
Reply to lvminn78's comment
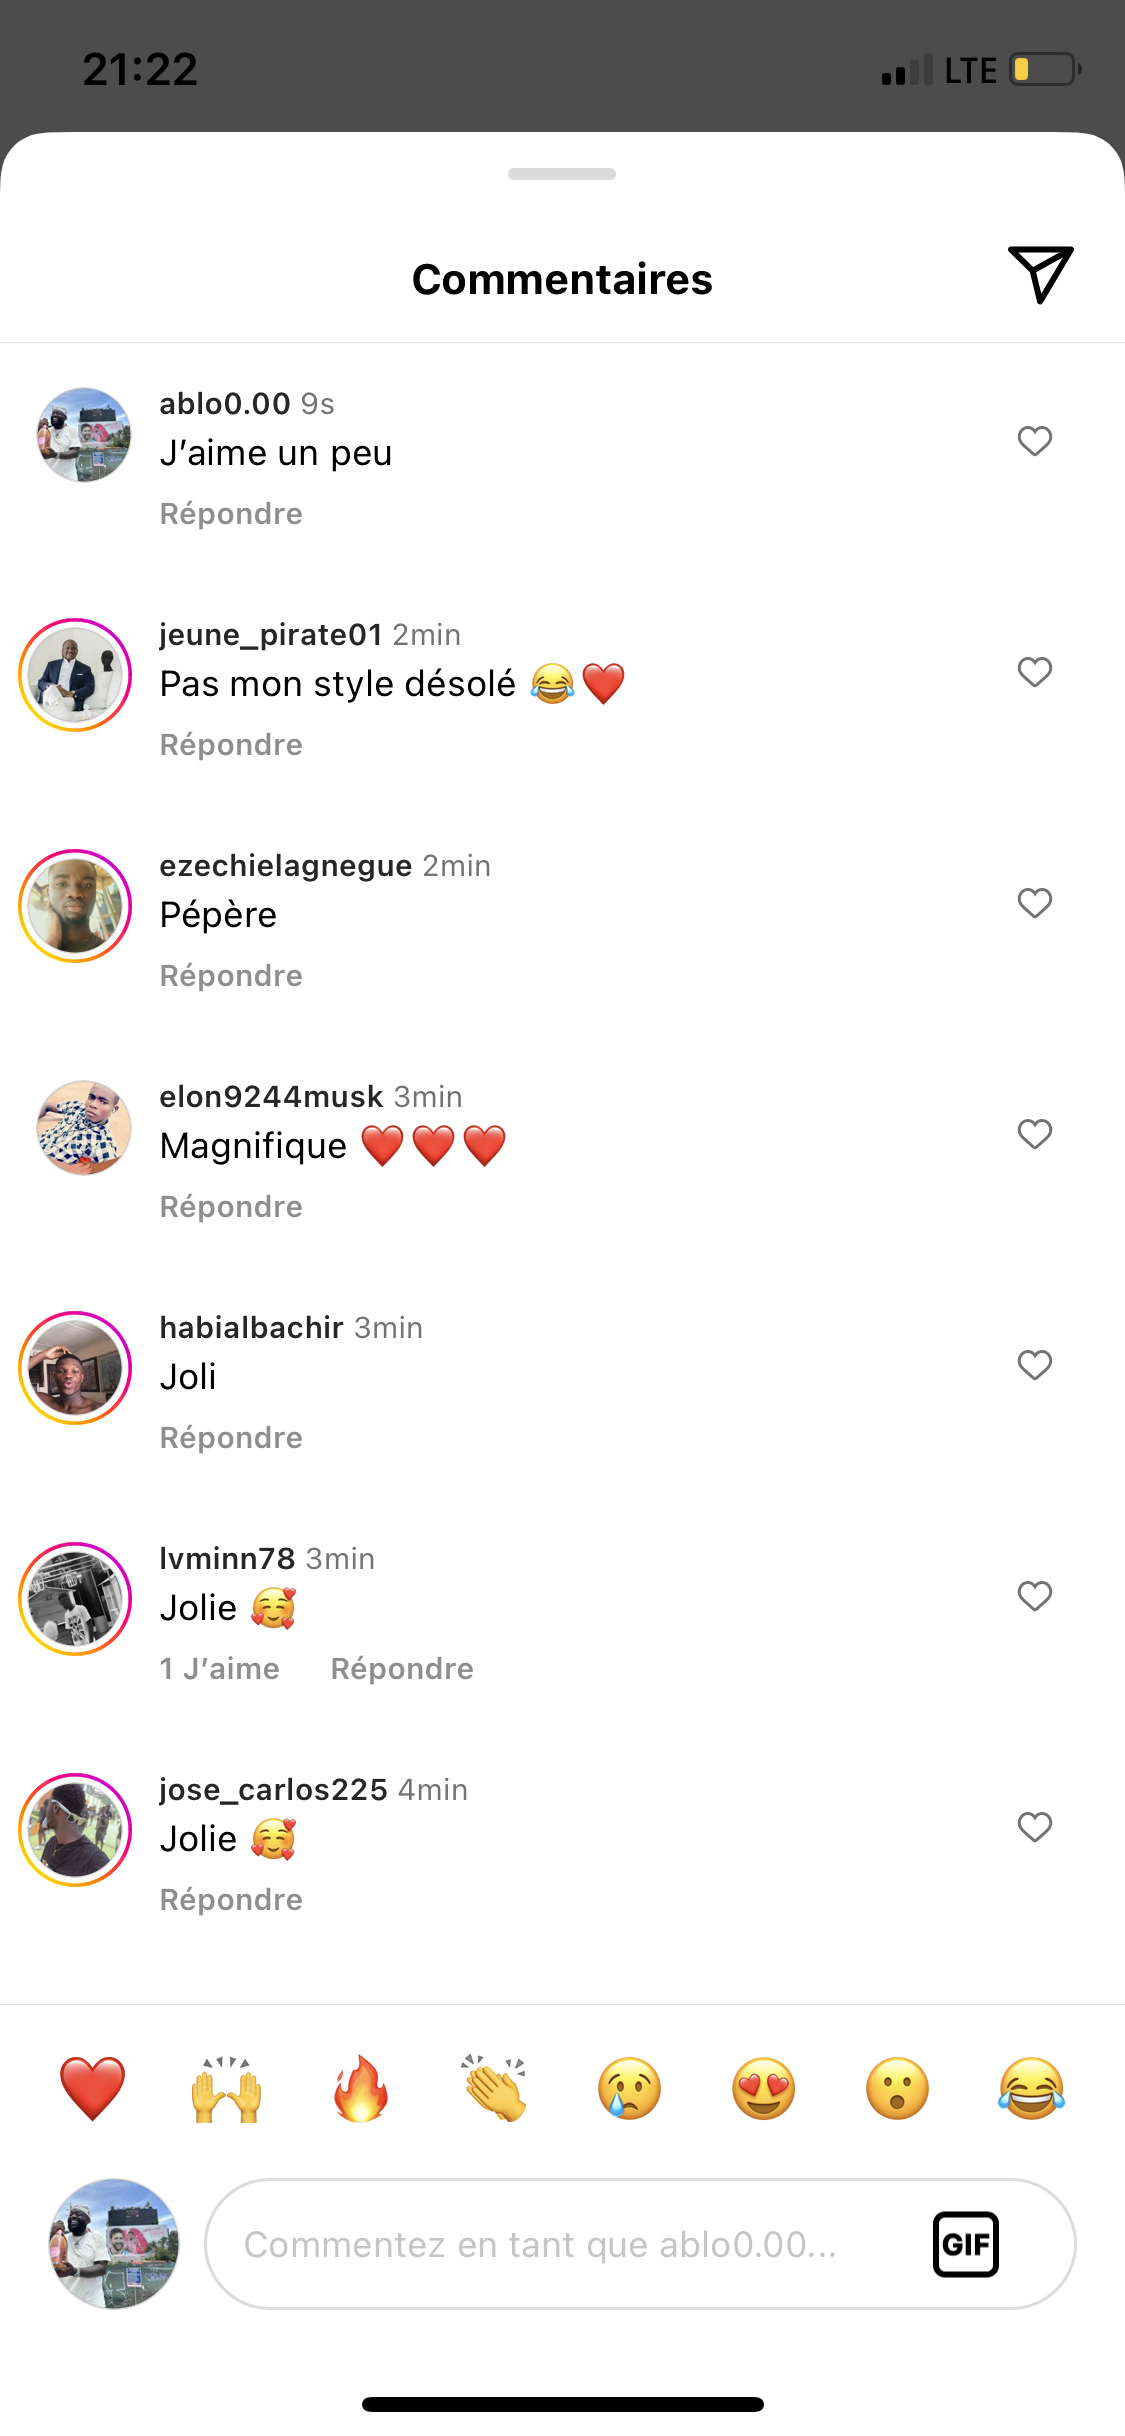click(402, 1669)
